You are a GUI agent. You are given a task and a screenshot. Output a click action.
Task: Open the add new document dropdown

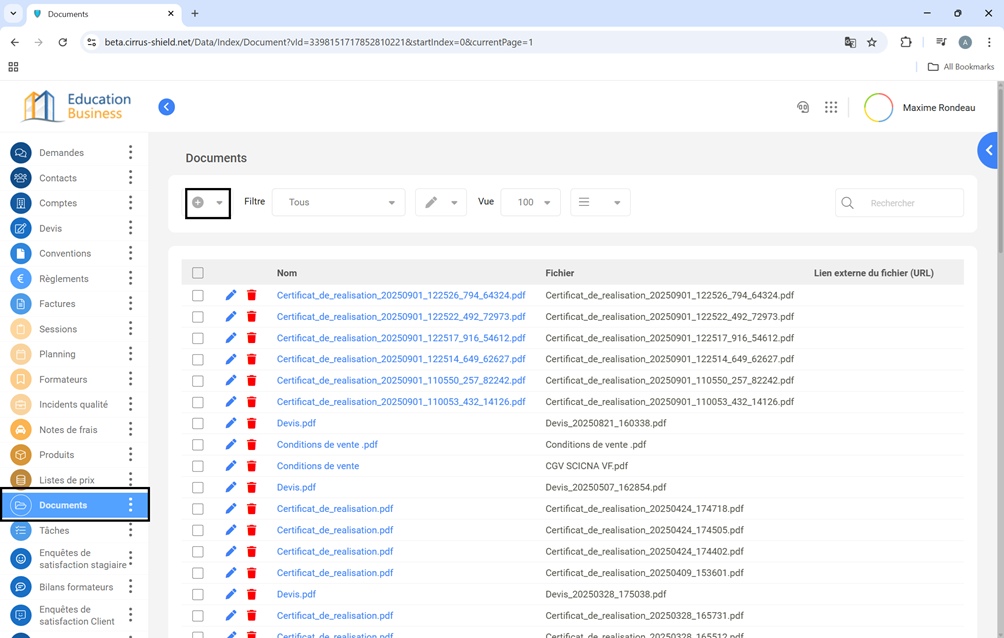(x=208, y=203)
